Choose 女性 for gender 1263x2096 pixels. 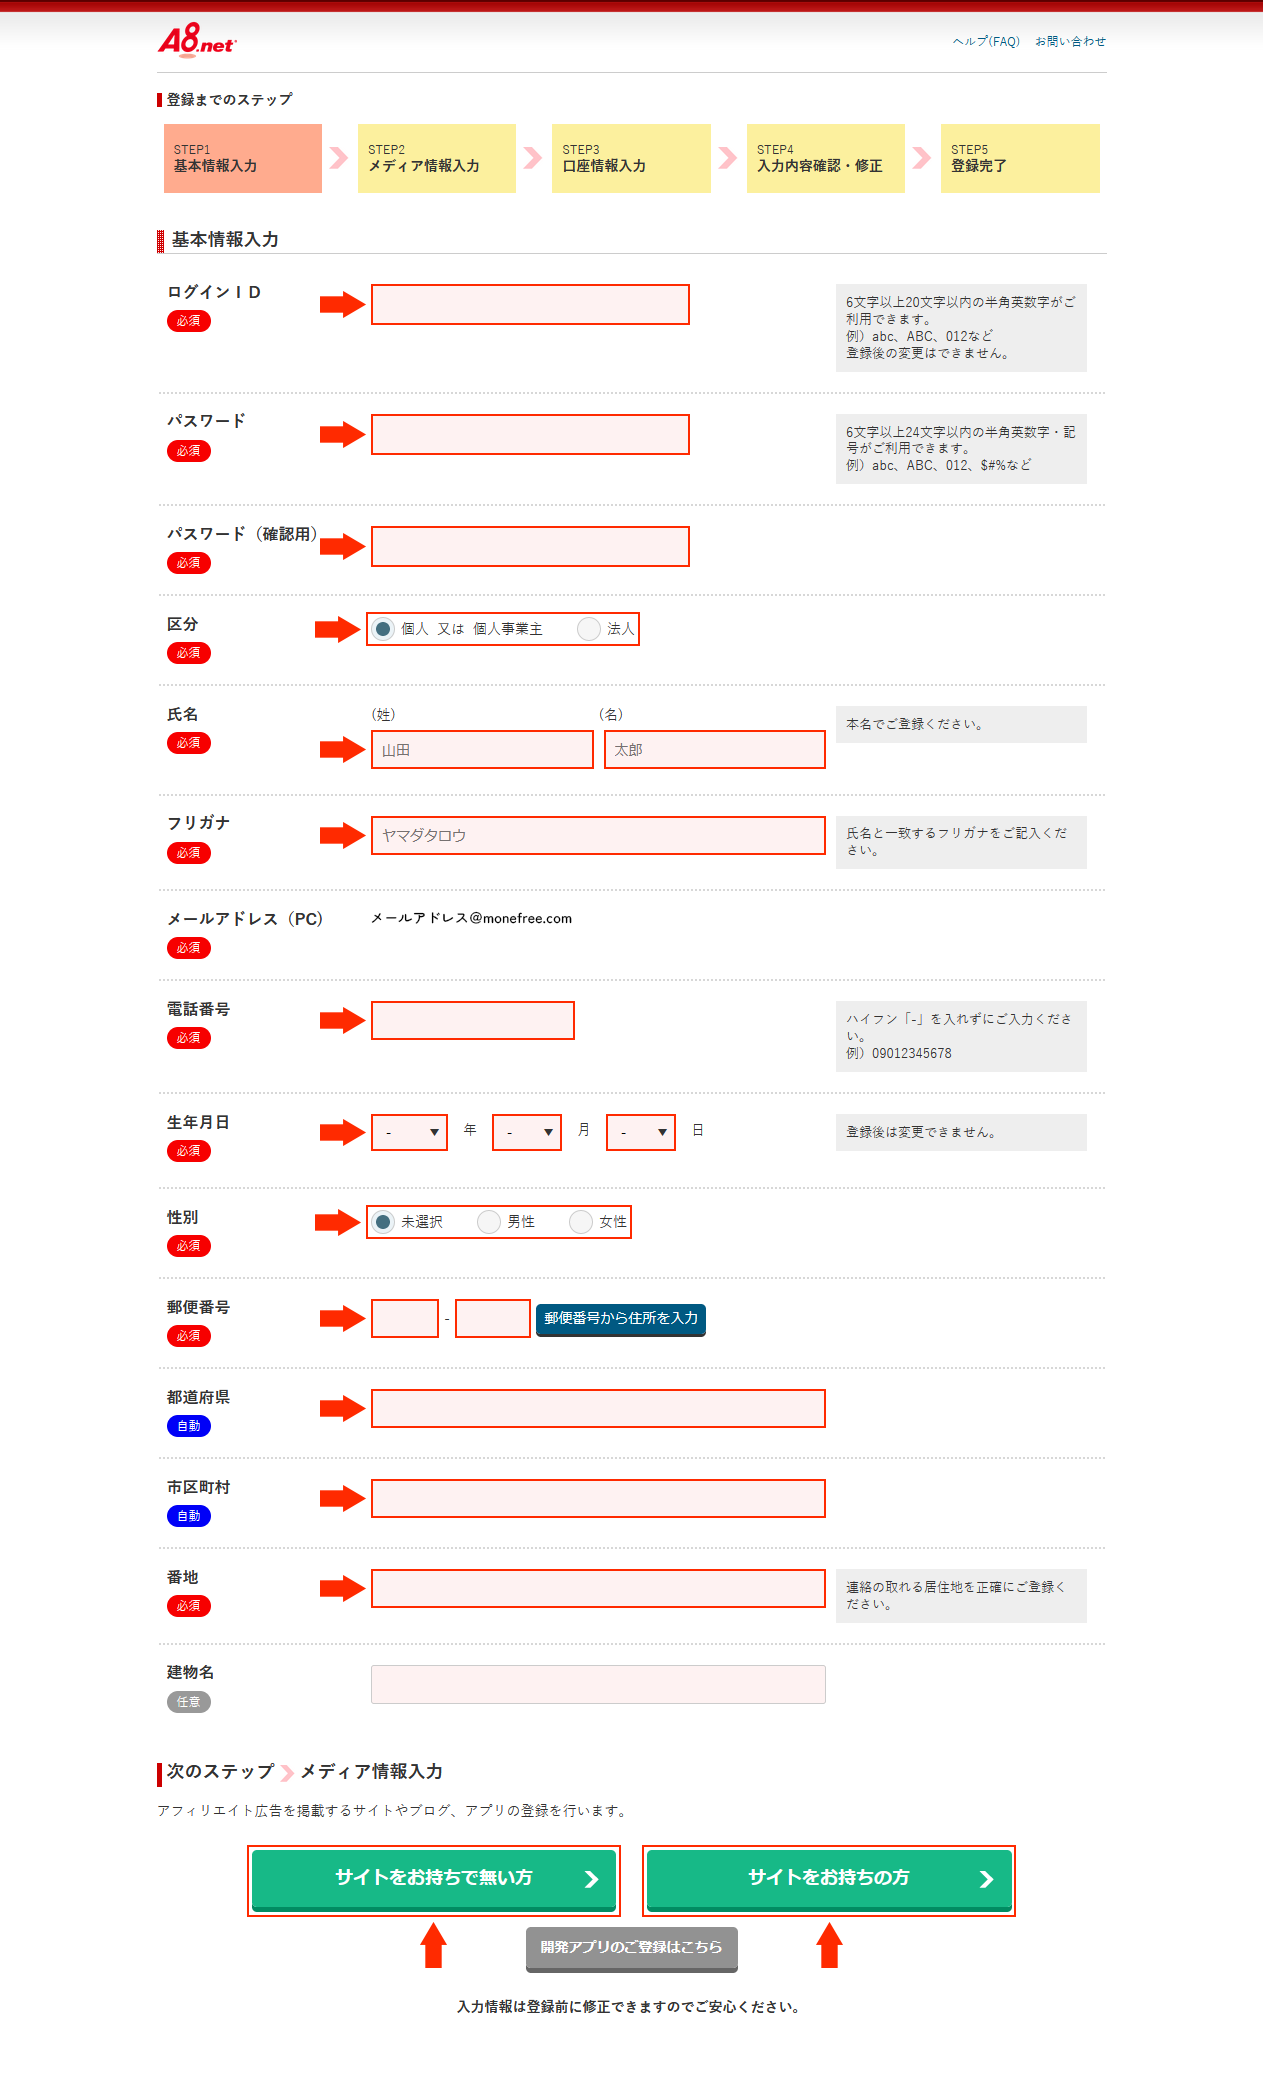(x=581, y=1221)
